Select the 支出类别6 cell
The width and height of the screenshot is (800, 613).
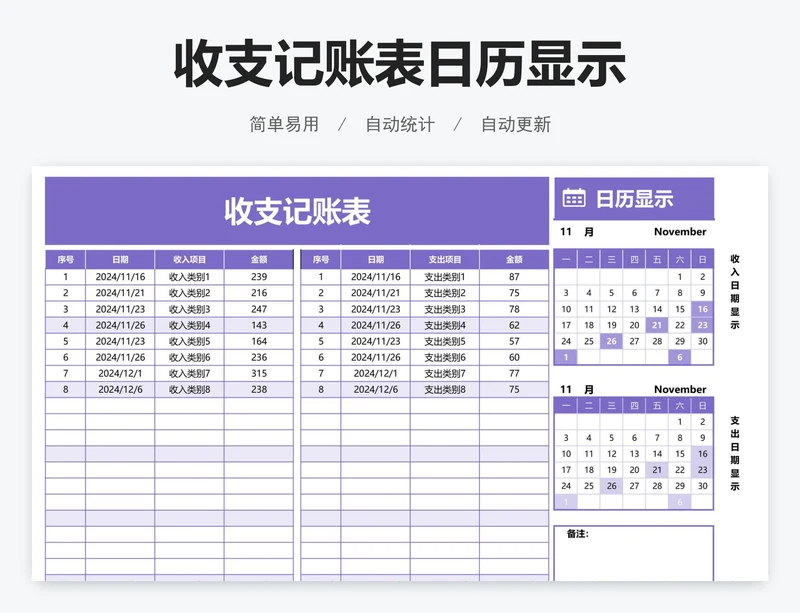click(445, 357)
